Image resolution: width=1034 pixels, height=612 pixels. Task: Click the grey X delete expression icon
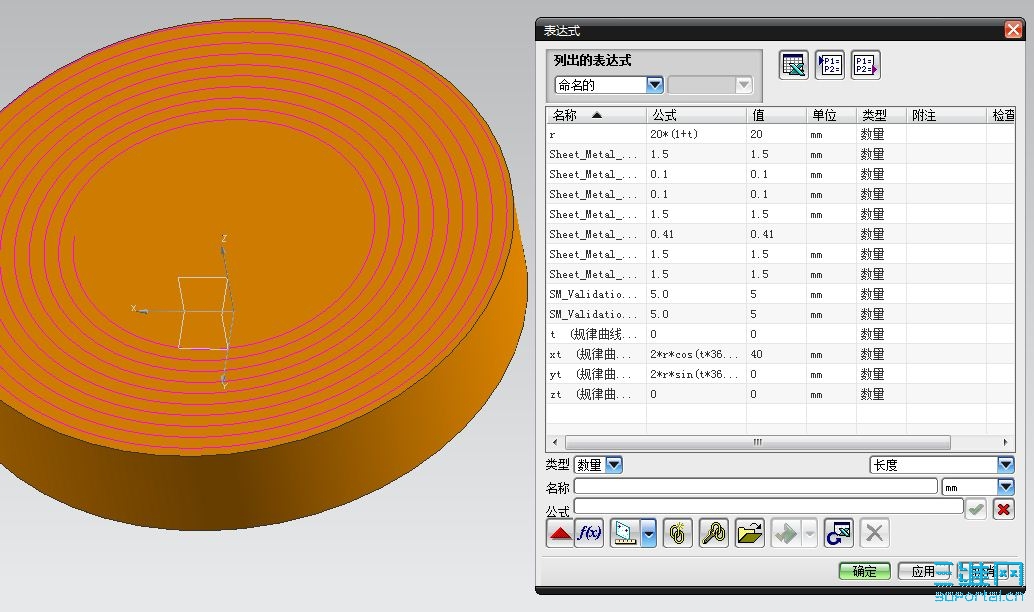pyautogui.click(x=874, y=533)
